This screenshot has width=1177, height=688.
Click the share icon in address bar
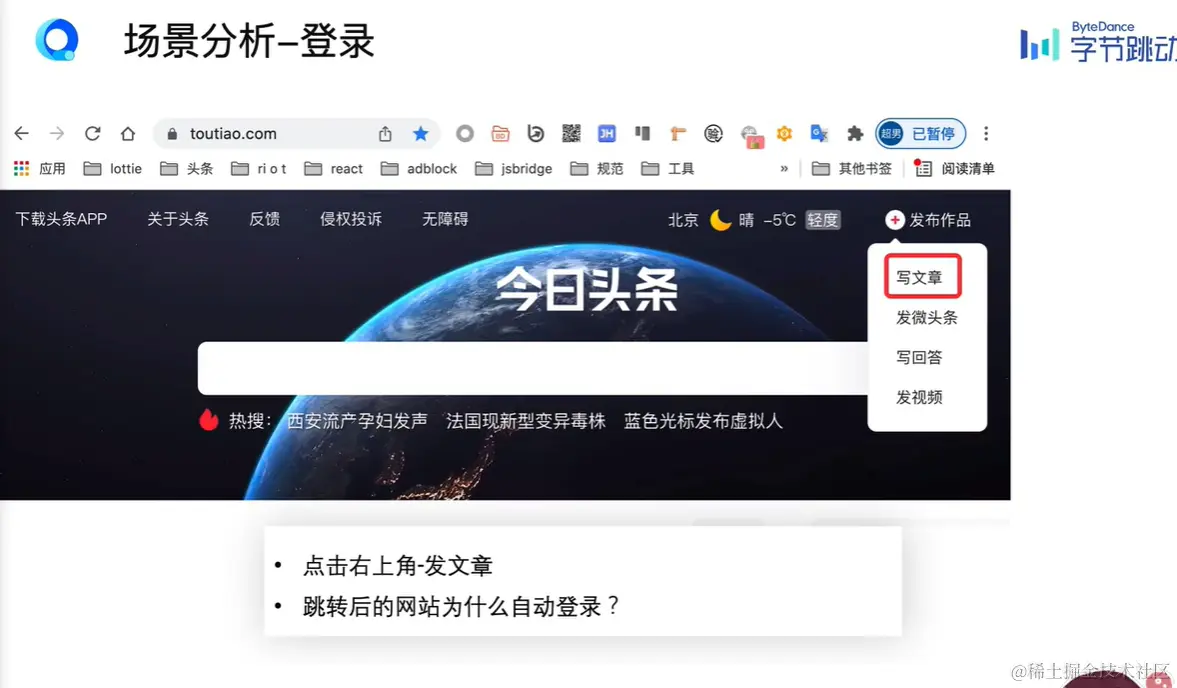385,134
